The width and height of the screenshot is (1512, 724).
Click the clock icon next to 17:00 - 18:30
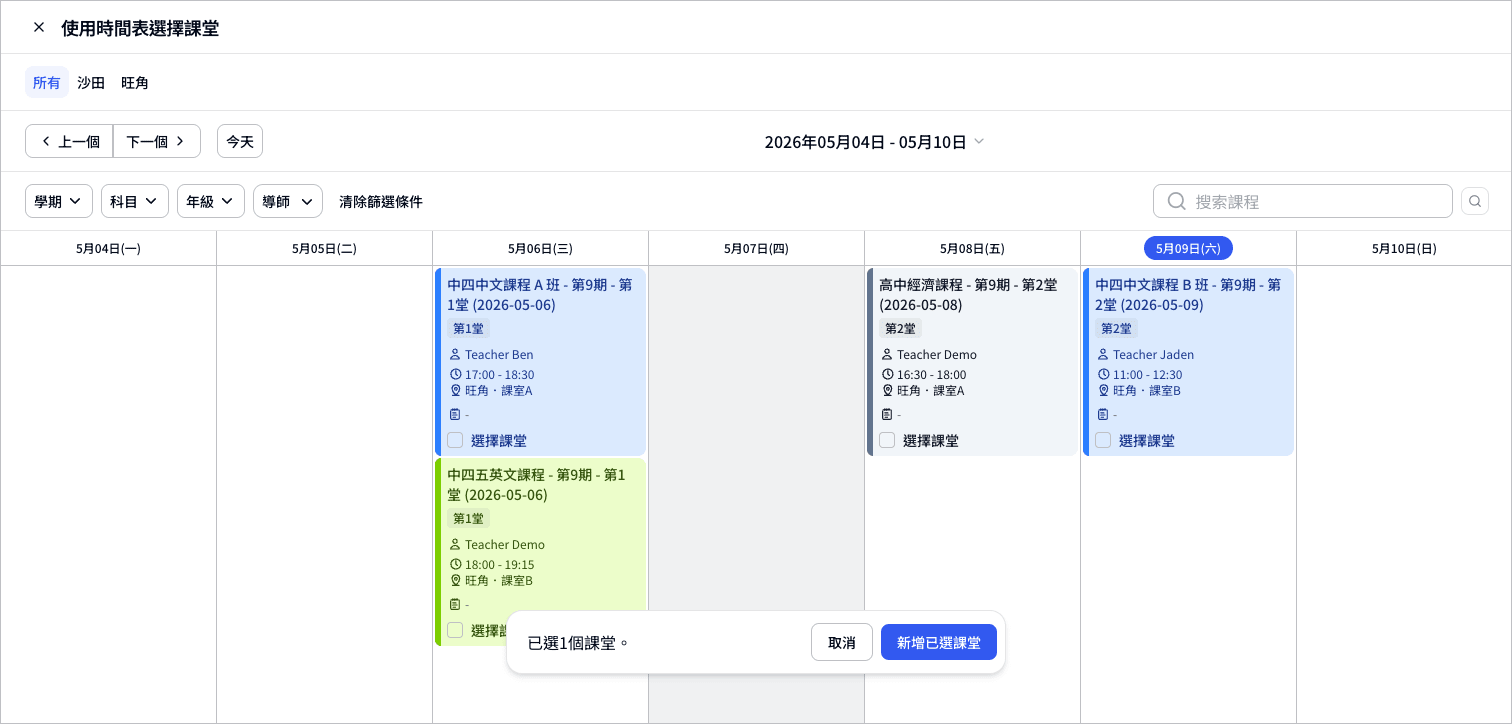click(455, 374)
